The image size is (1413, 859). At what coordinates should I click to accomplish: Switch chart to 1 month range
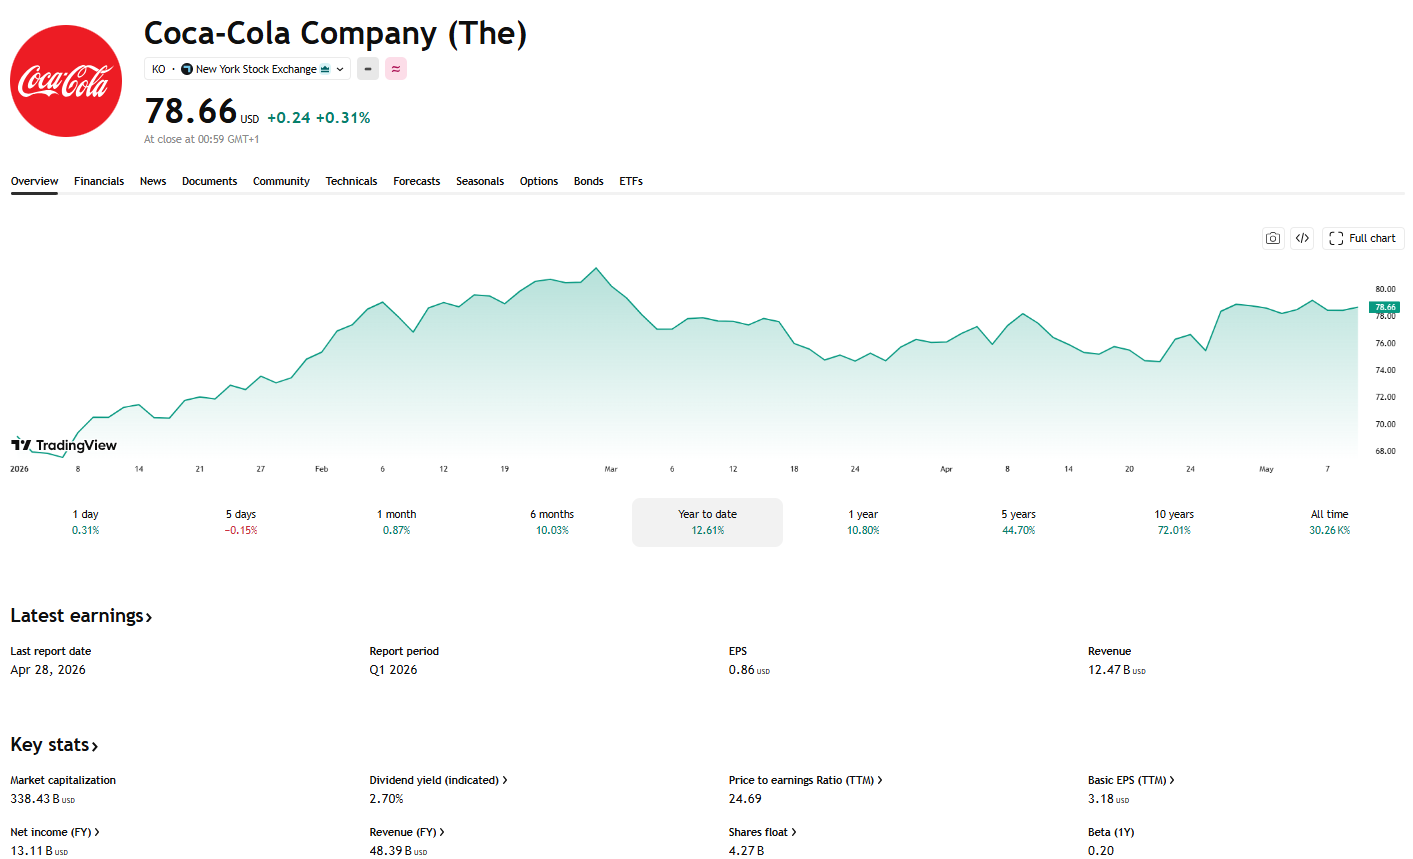coord(396,522)
